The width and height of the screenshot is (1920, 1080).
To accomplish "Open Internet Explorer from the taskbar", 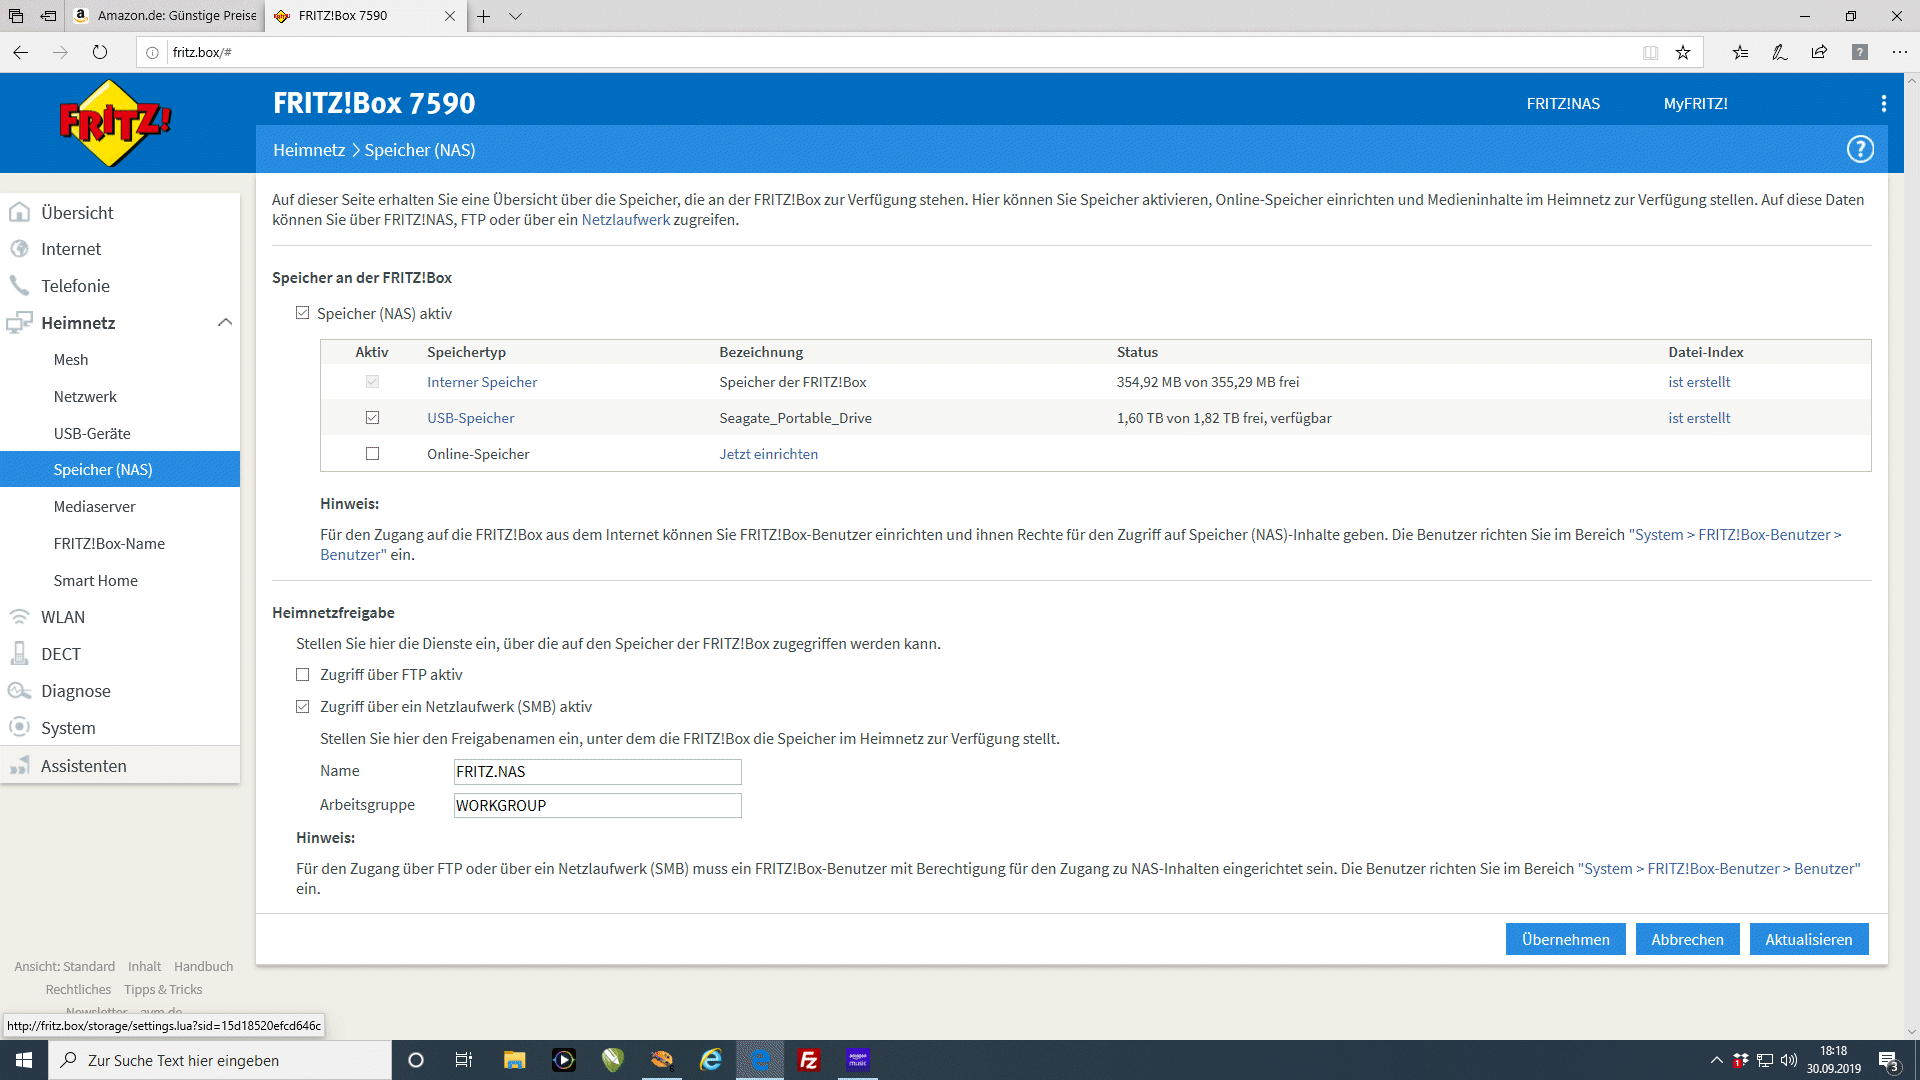I will (x=711, y=1060).
